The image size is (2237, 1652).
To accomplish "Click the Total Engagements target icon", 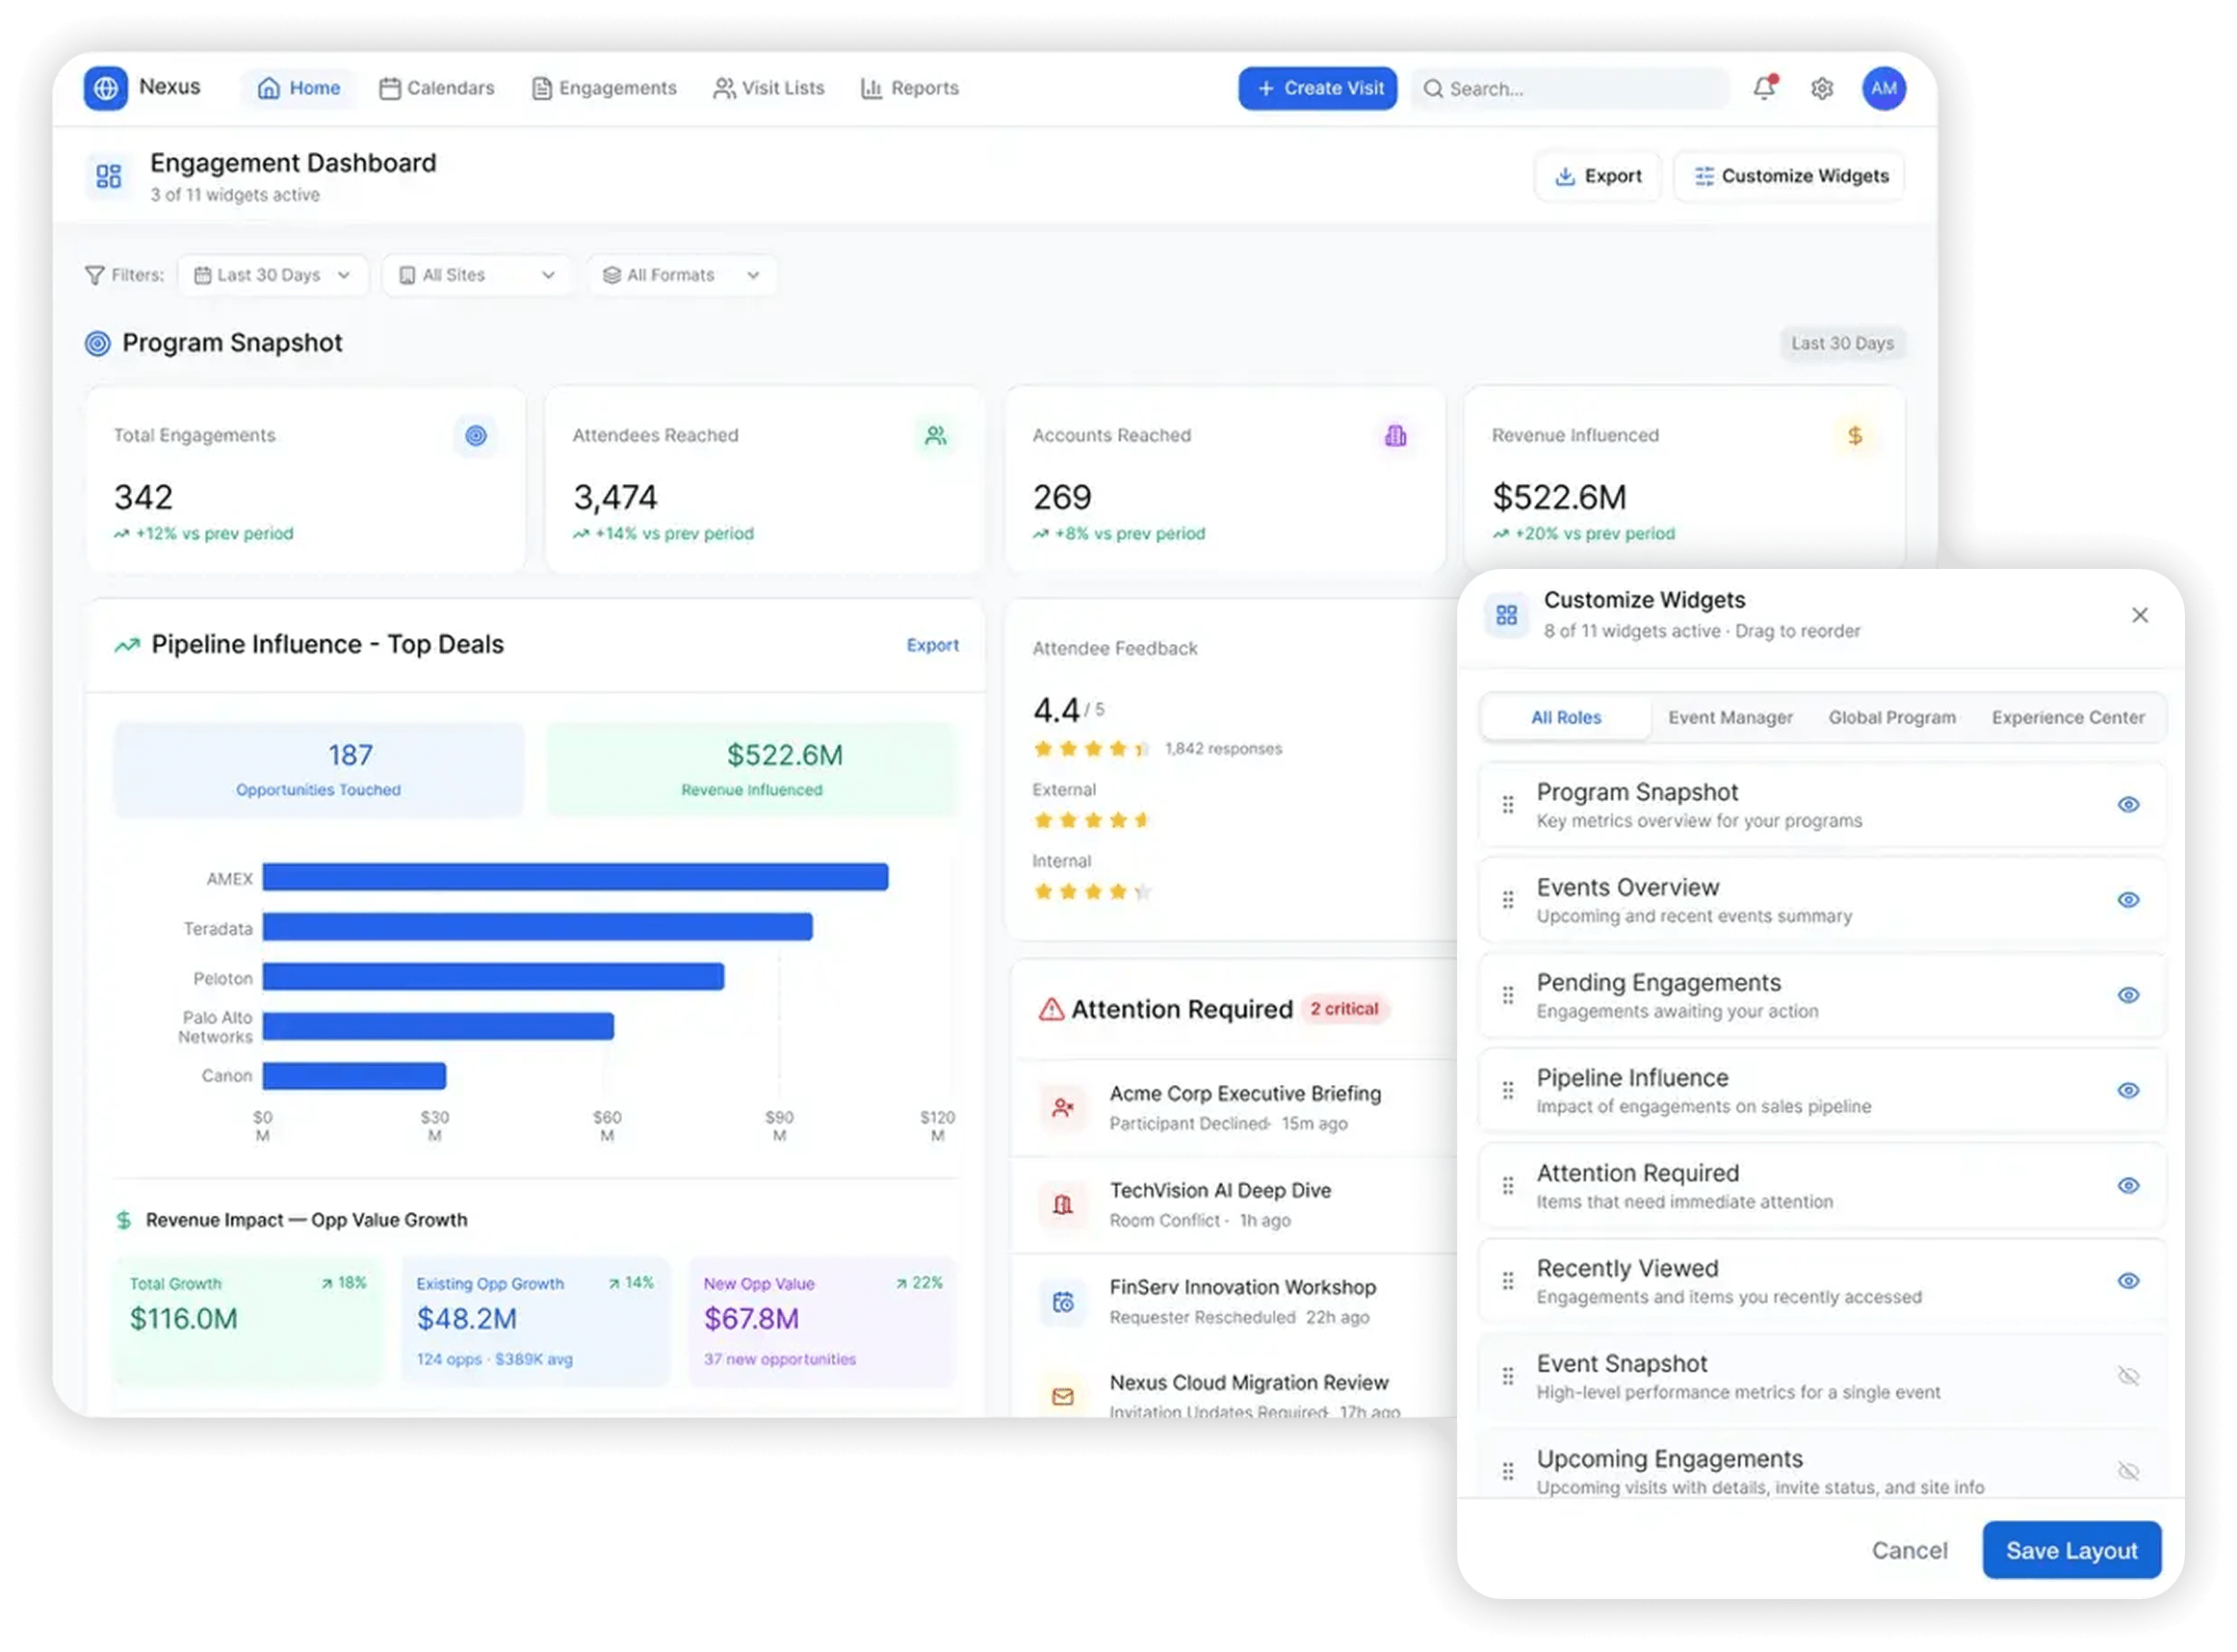I will pos(476,436).
